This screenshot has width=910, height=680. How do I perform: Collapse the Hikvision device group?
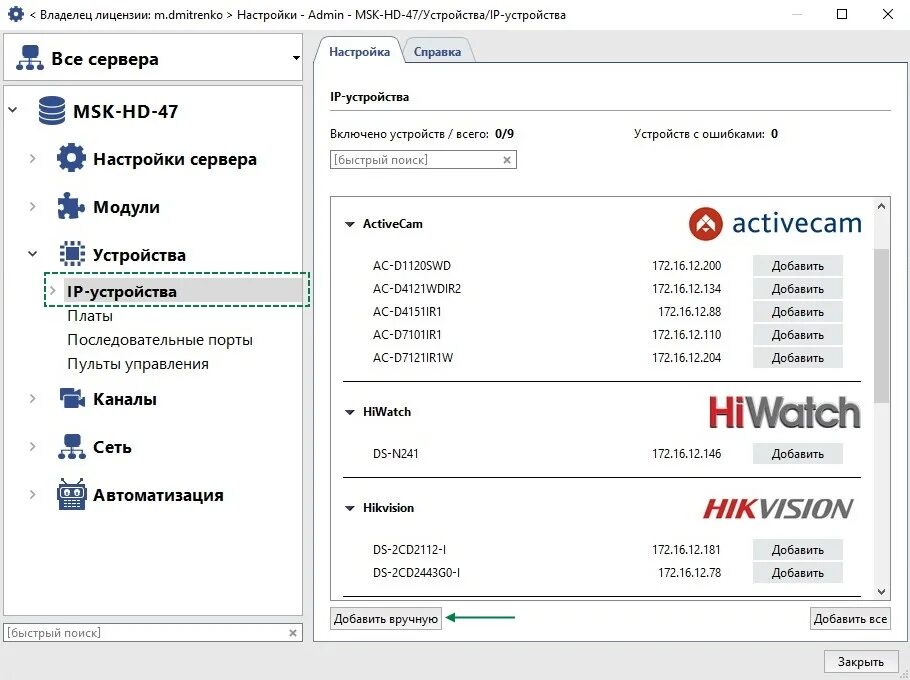[x=349, y=508]
